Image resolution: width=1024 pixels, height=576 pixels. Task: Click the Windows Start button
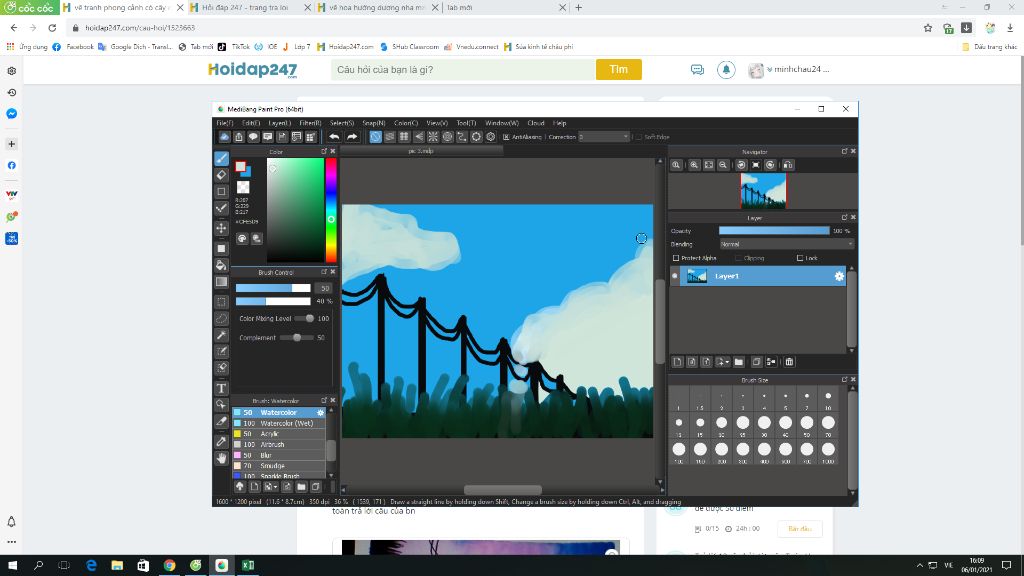[12, 566]
